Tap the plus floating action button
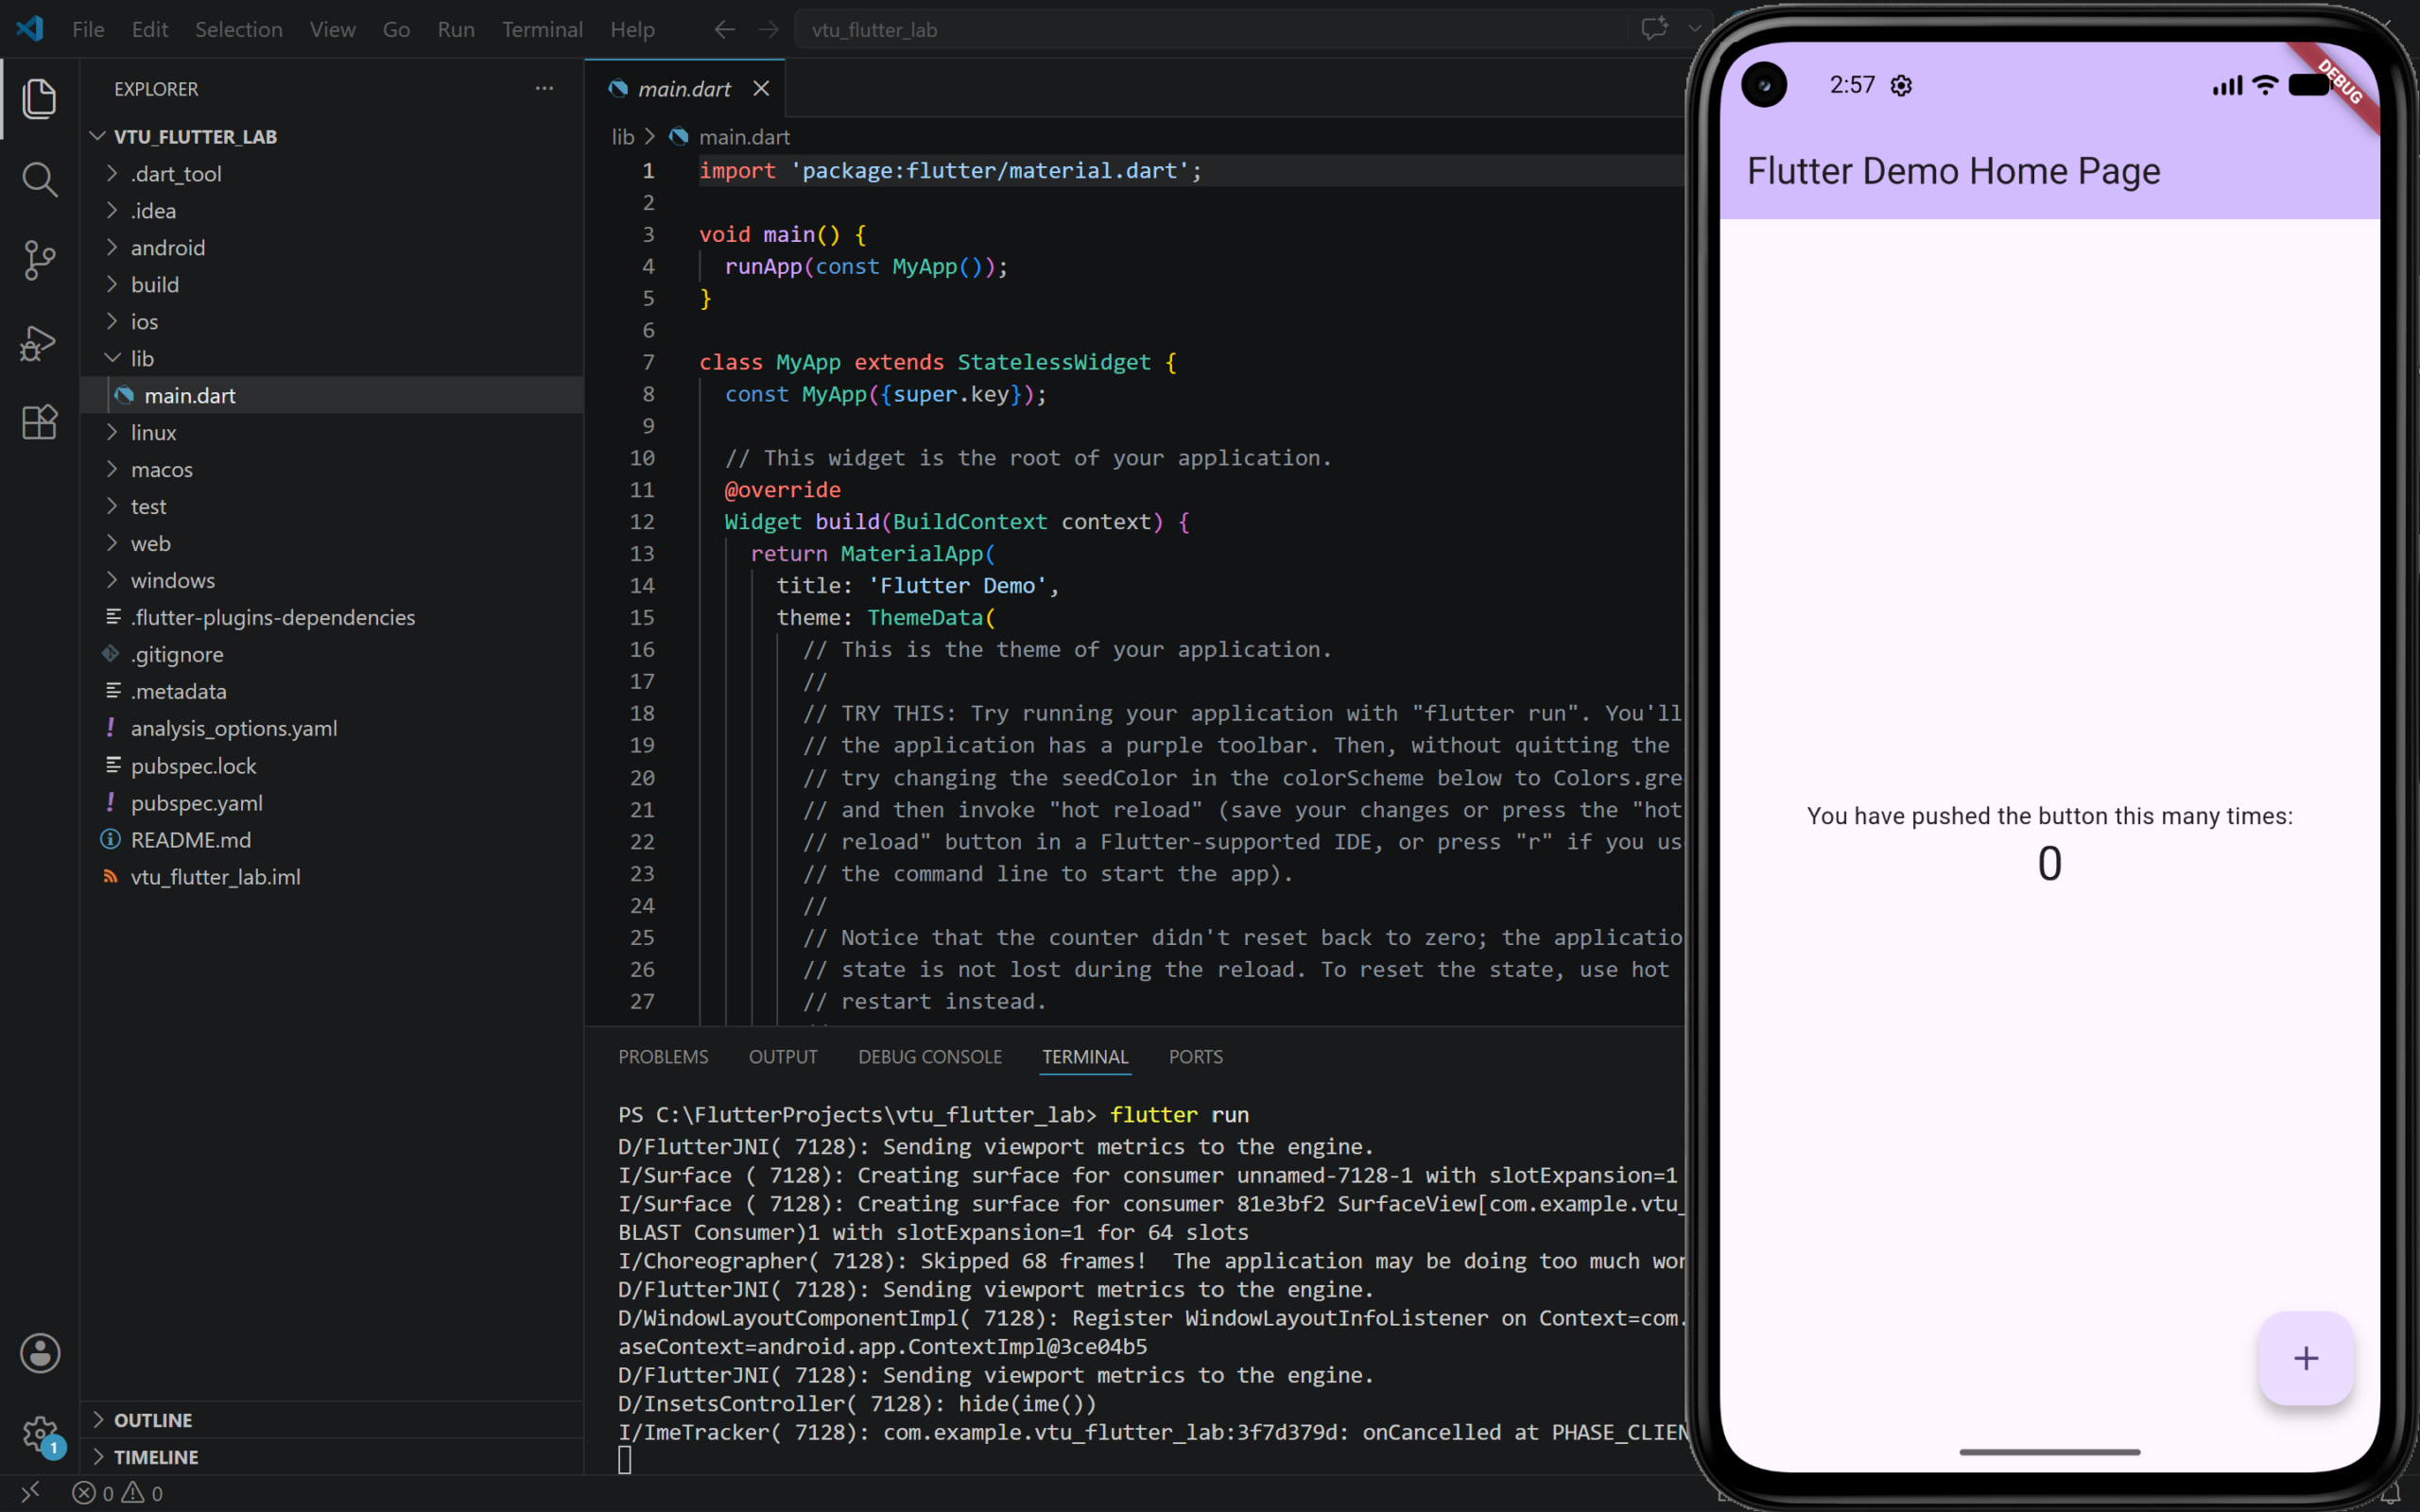This screenshot has height=1512, width=2420. [x=2305, y=1358]
